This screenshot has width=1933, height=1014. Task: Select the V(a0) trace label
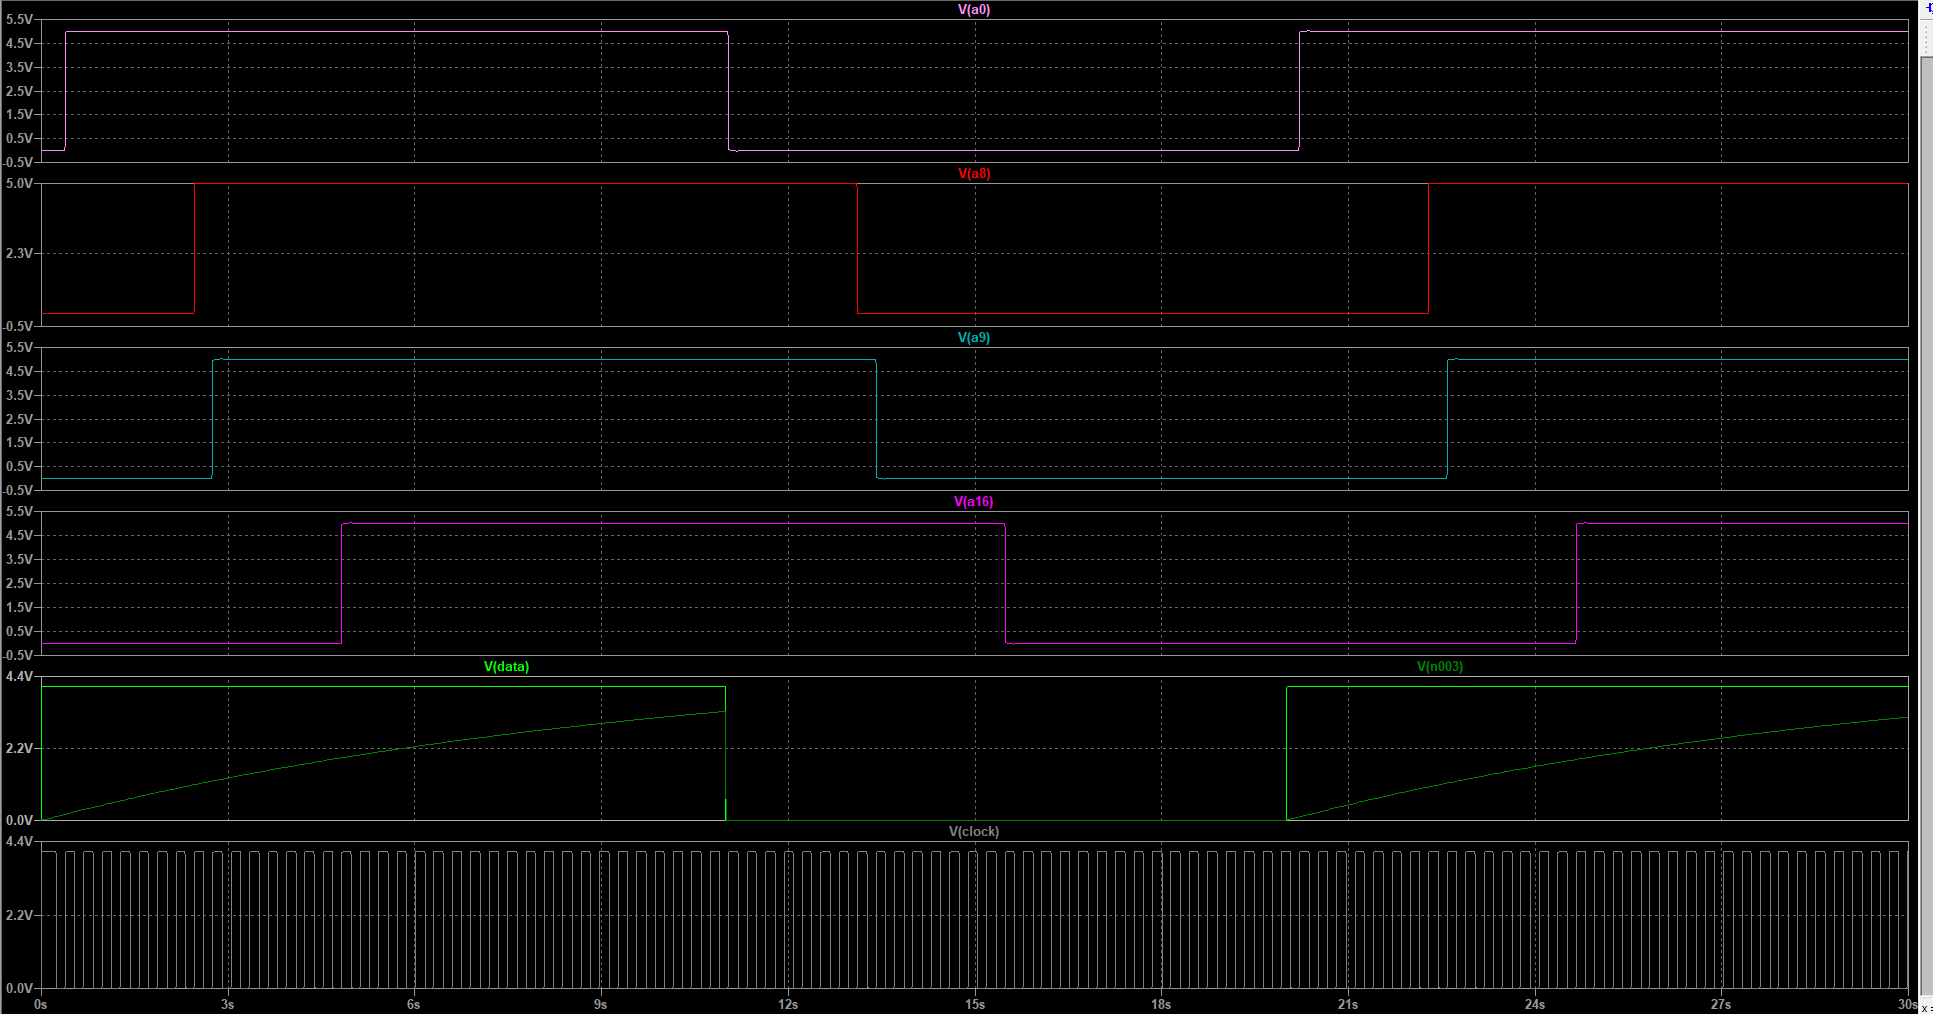coord(973,9)
